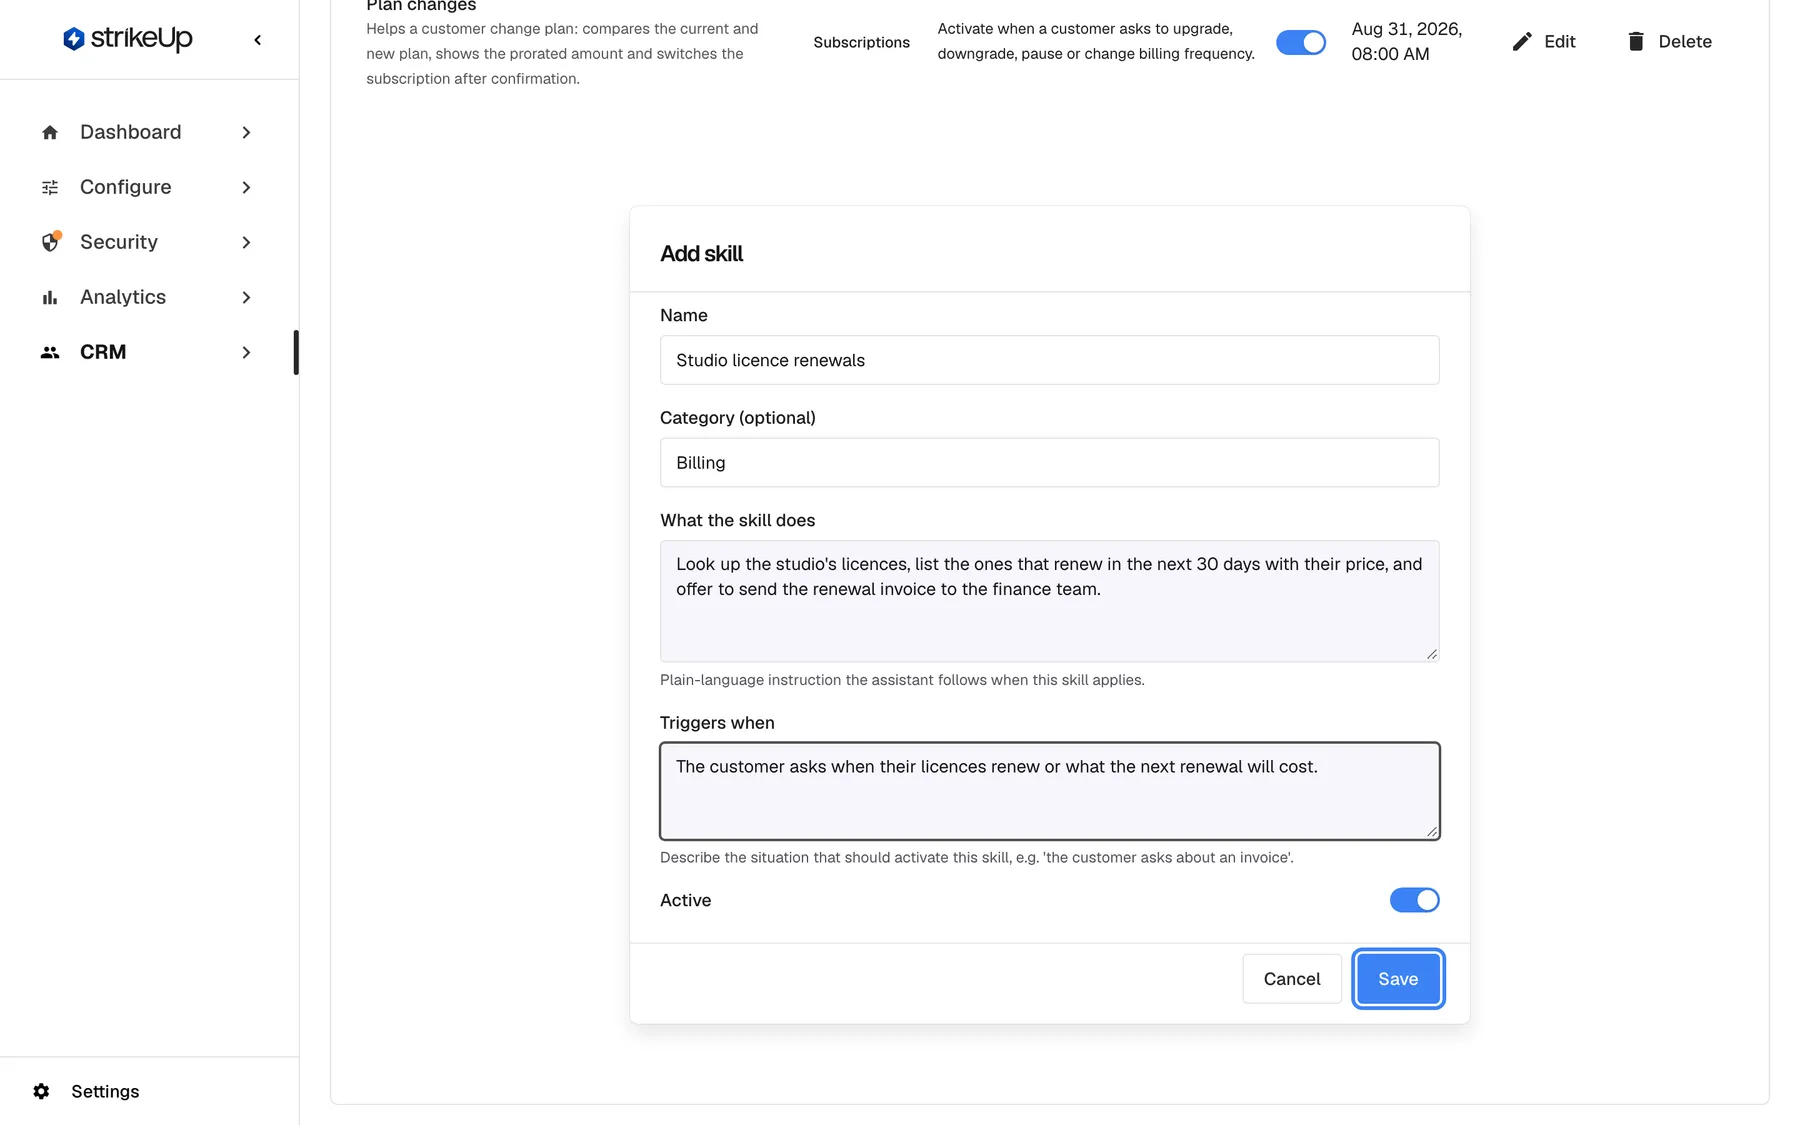This screenshot has height=1125, width=1800.
Task: Cancel the Add skill dialog
Action: click(1292, 979)
